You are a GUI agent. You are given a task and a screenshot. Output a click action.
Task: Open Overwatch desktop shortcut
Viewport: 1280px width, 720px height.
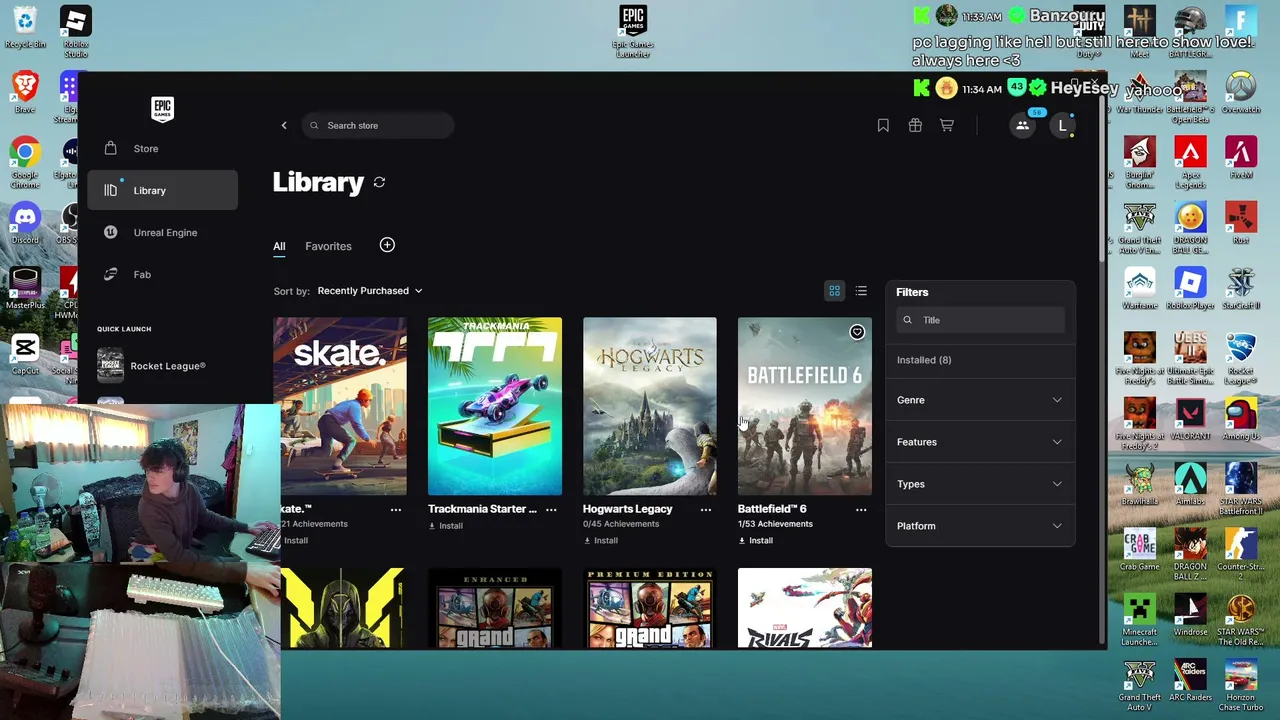(1241, 92)
